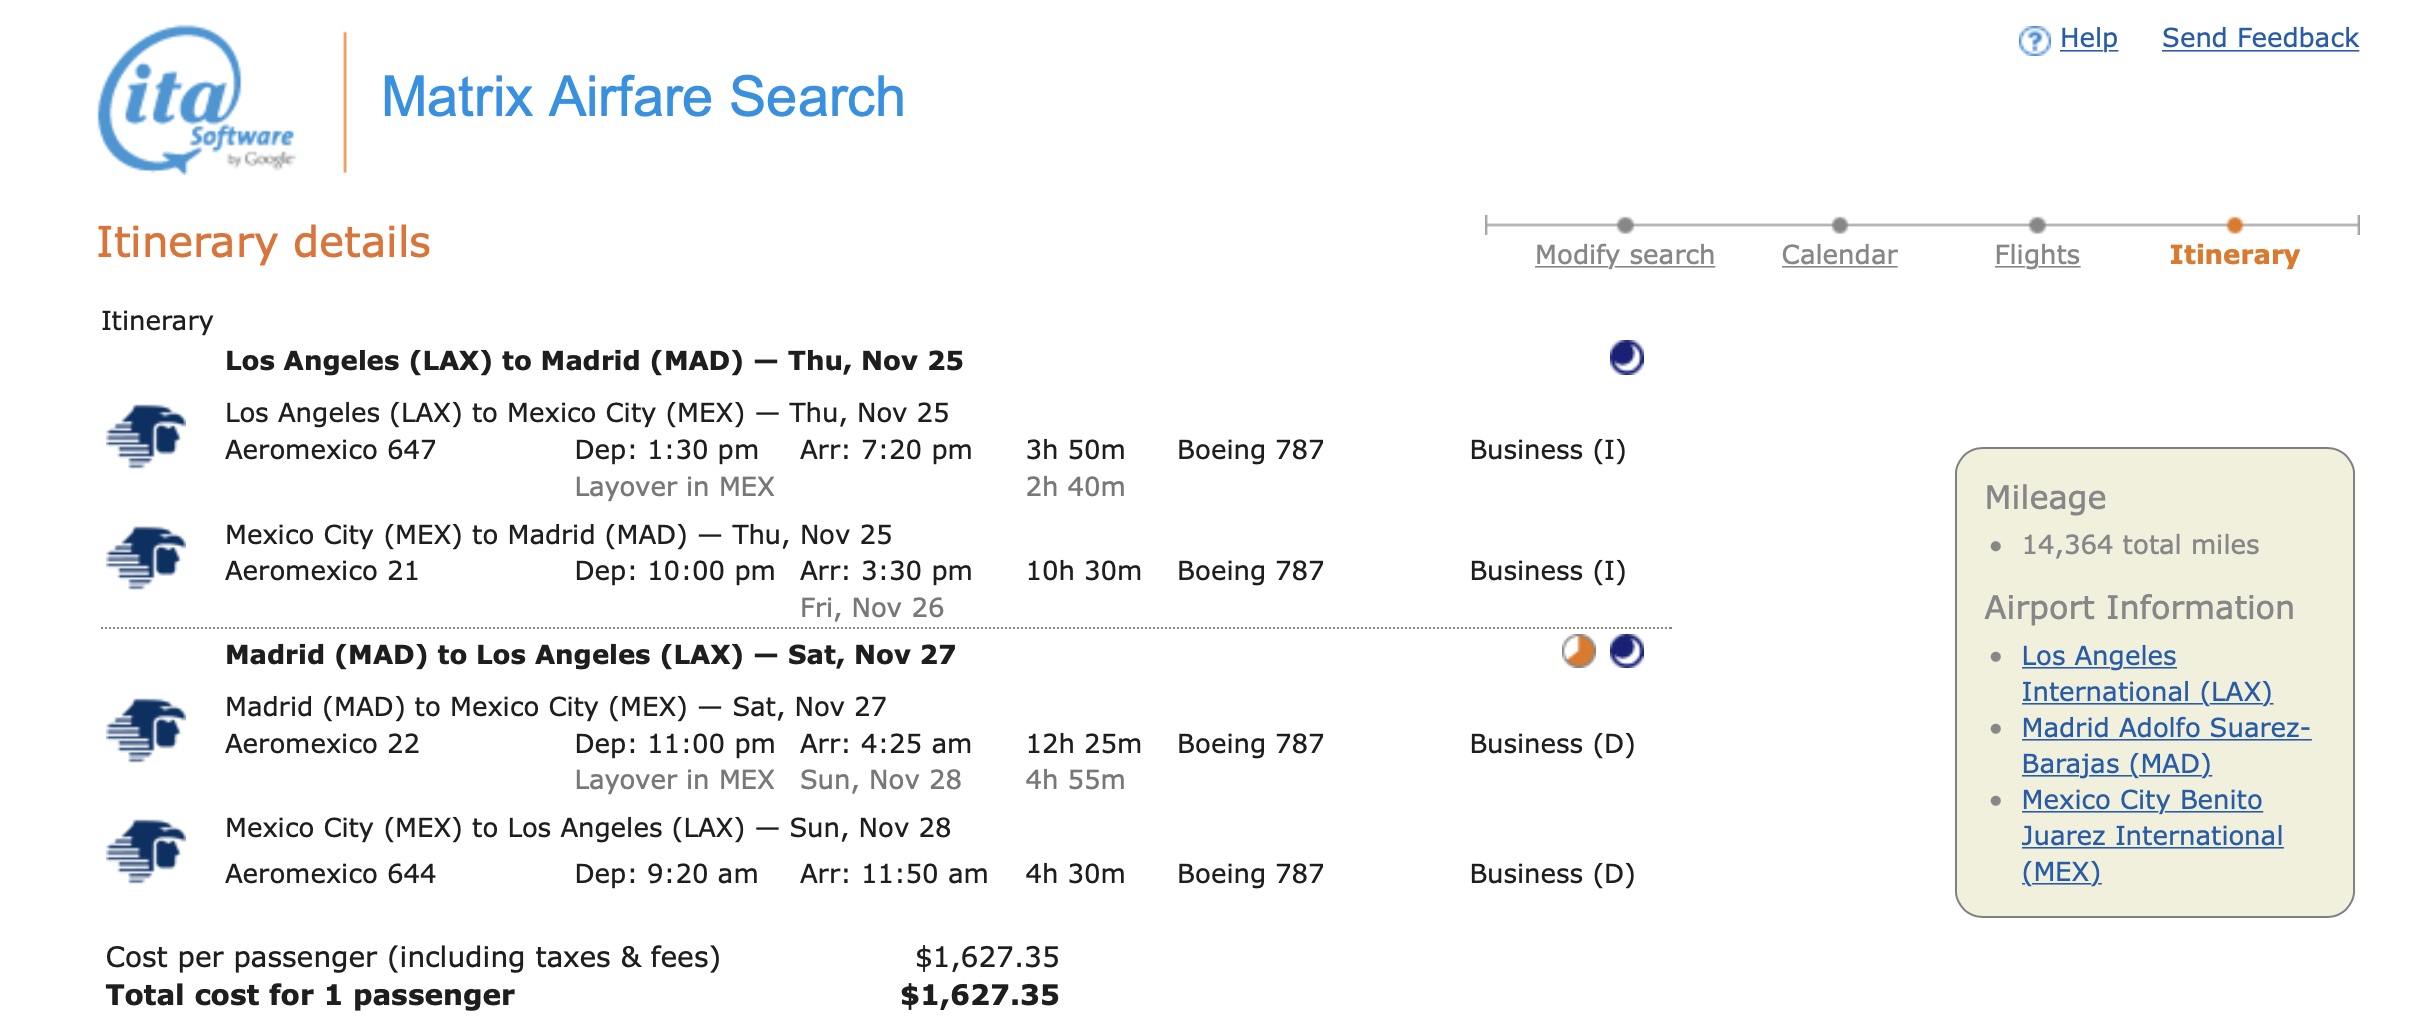Image resolution: width=2424 pixels, height=1032 pixels.
Task: Click Aeromexico logo beside flight 21
Action: tap(146, 557)
